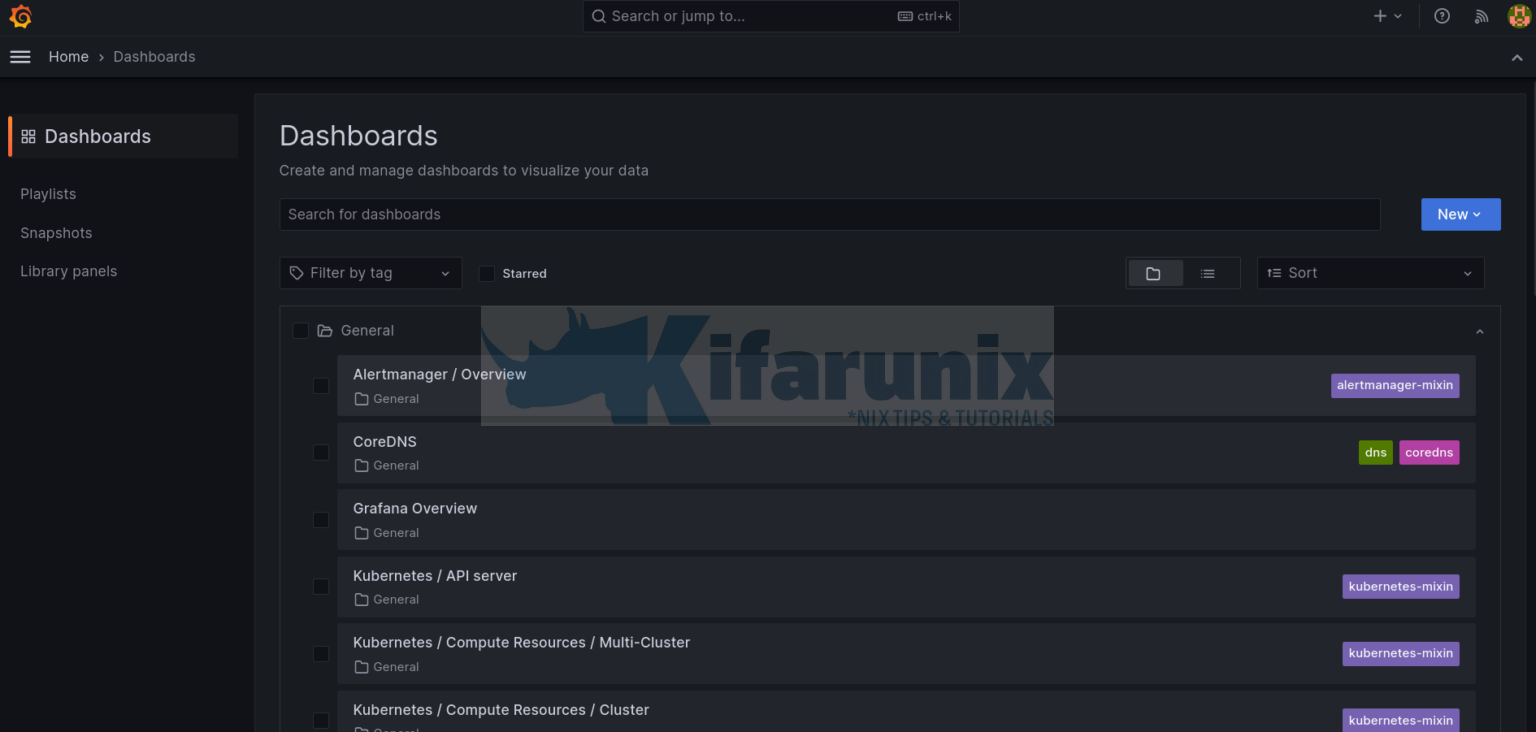Image resolution: width=1536 pixels, height=732 pixels.
Task: Click the news feed icon
Action: [1481, 16]
